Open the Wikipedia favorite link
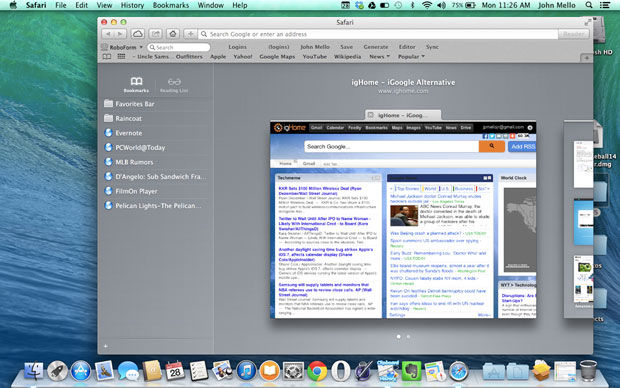The height and width of the screenshot is (388, 620). click(x=347, y=57)
